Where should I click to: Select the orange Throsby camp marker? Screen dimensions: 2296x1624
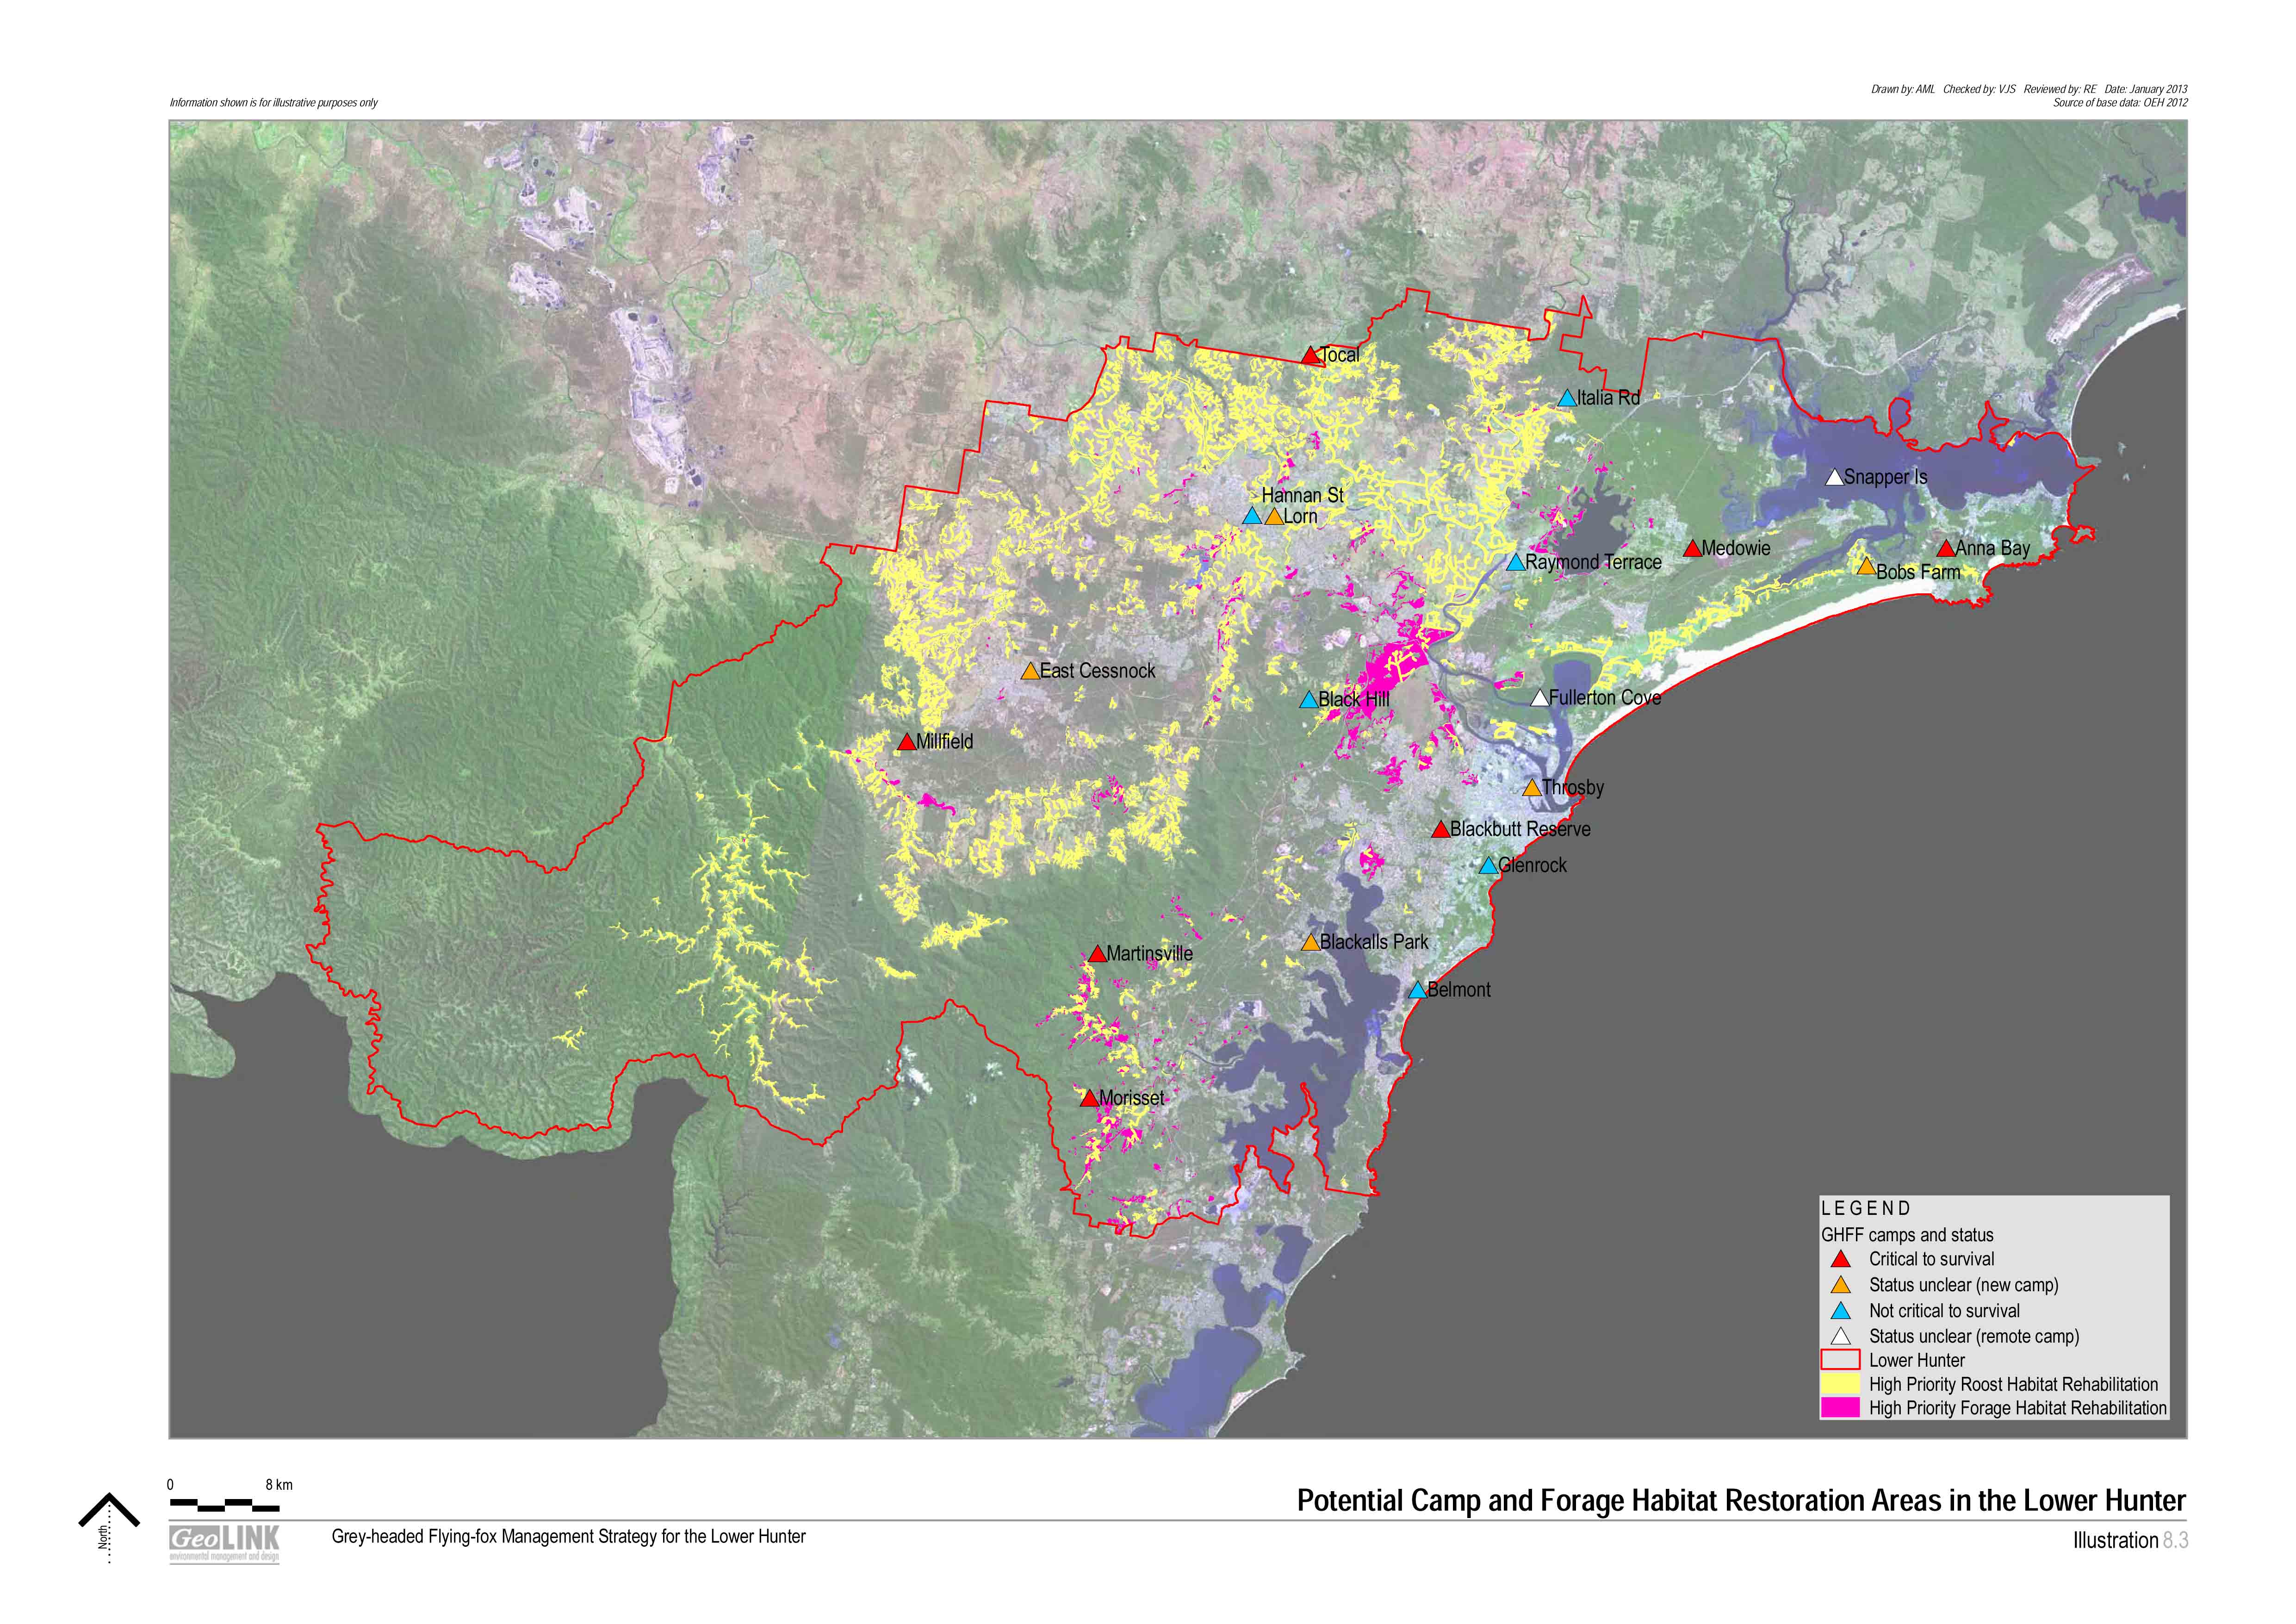coord(1532,788)
